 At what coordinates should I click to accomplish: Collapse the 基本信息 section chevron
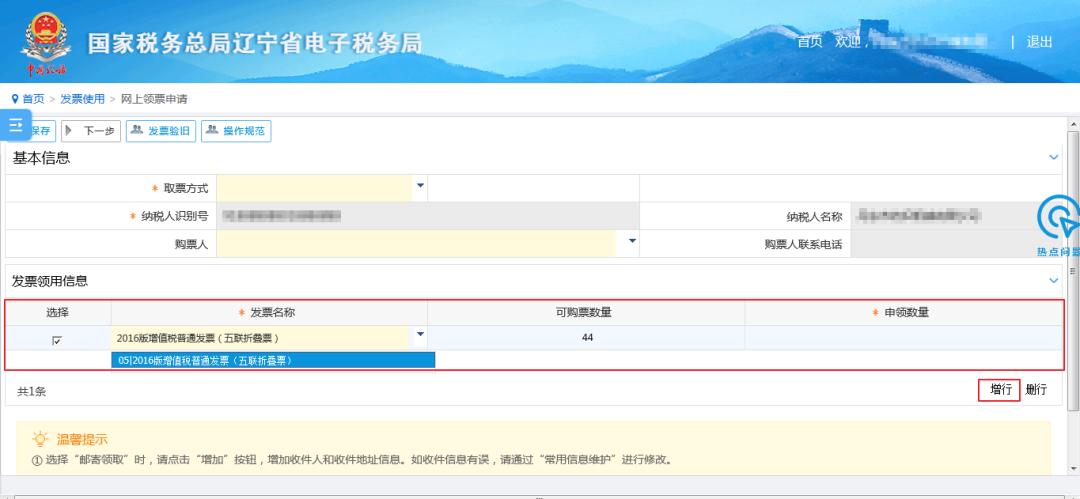coord(1054,158)
